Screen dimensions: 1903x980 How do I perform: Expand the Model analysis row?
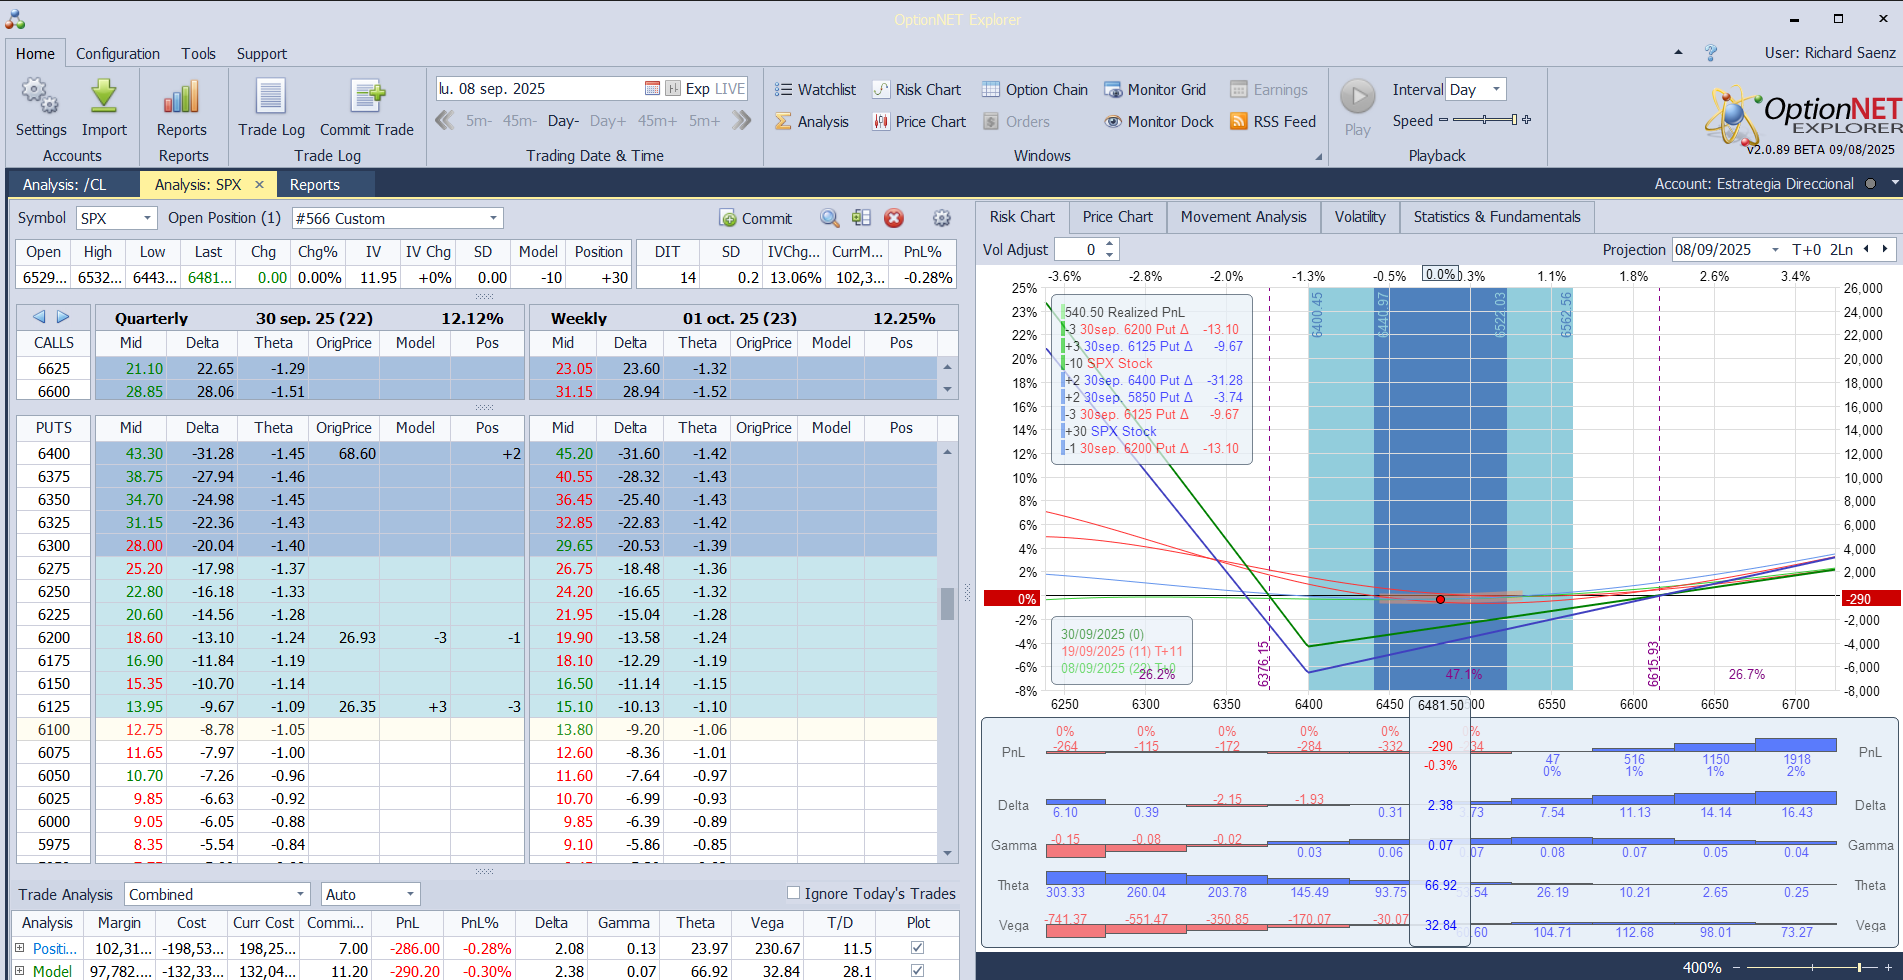tap(19, 971)
